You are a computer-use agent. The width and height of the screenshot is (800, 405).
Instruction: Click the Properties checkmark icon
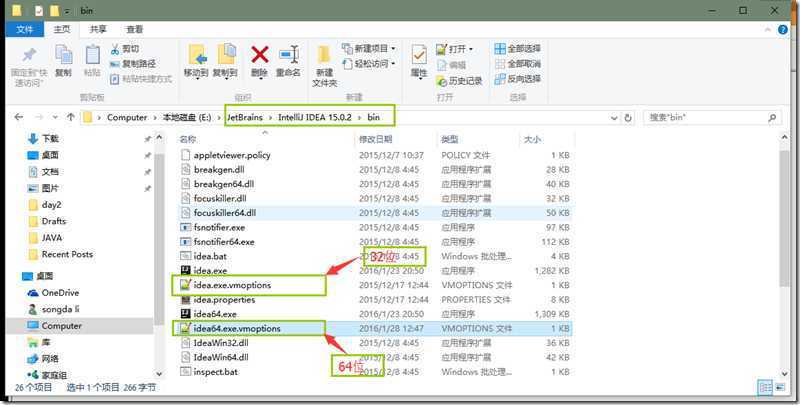[419, 55]
